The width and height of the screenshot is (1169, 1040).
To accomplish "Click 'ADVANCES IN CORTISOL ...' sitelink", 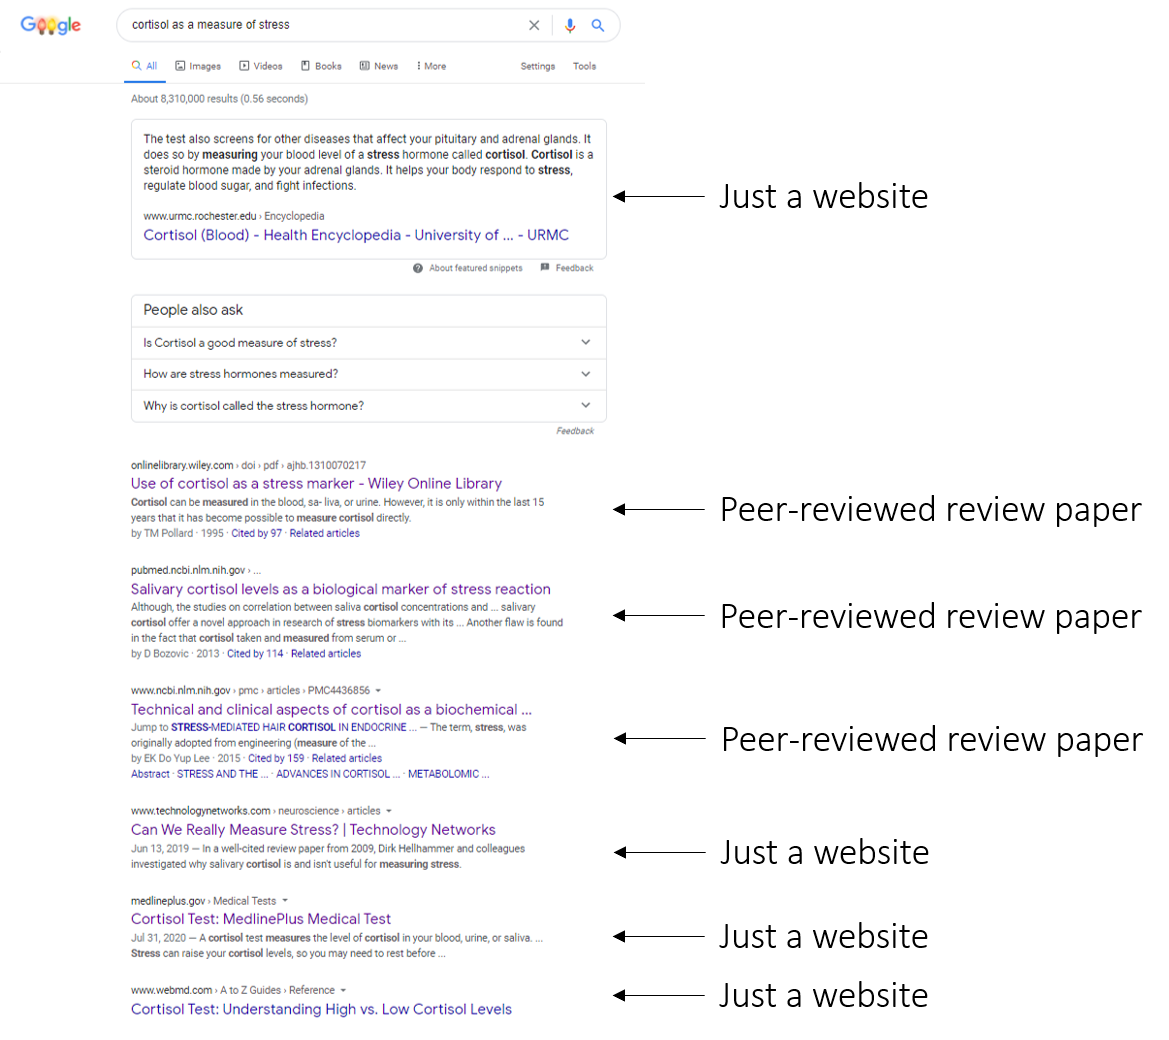I will (338, 775).
